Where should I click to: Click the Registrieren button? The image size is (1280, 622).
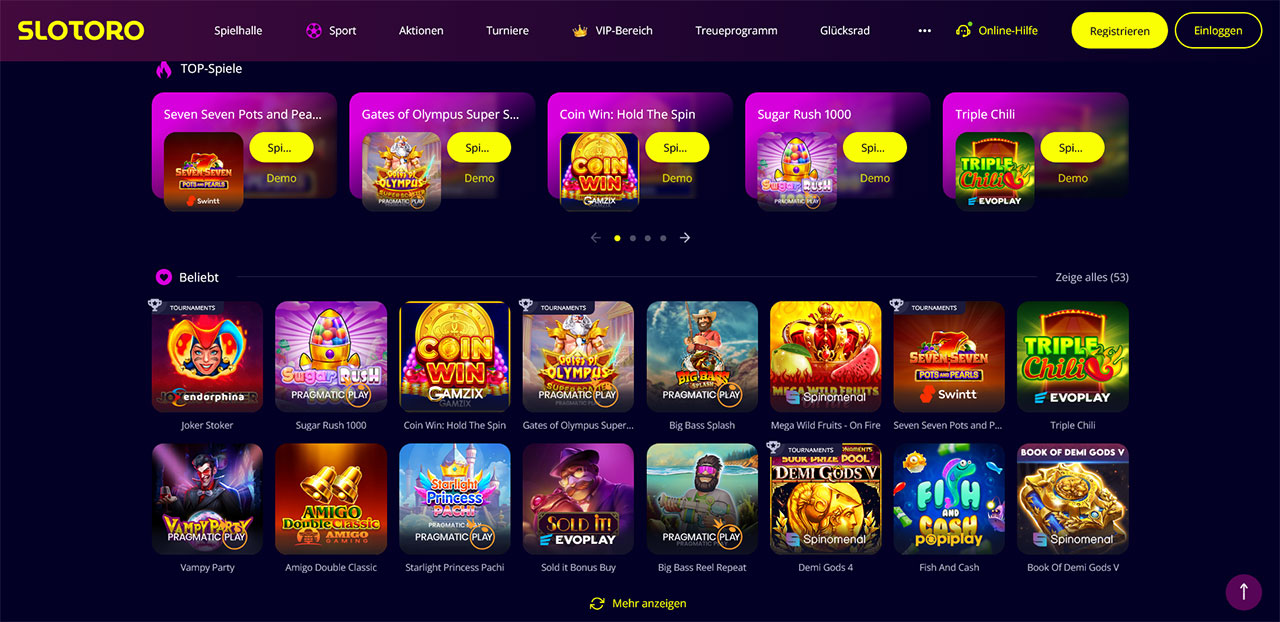click(1119, 31)
